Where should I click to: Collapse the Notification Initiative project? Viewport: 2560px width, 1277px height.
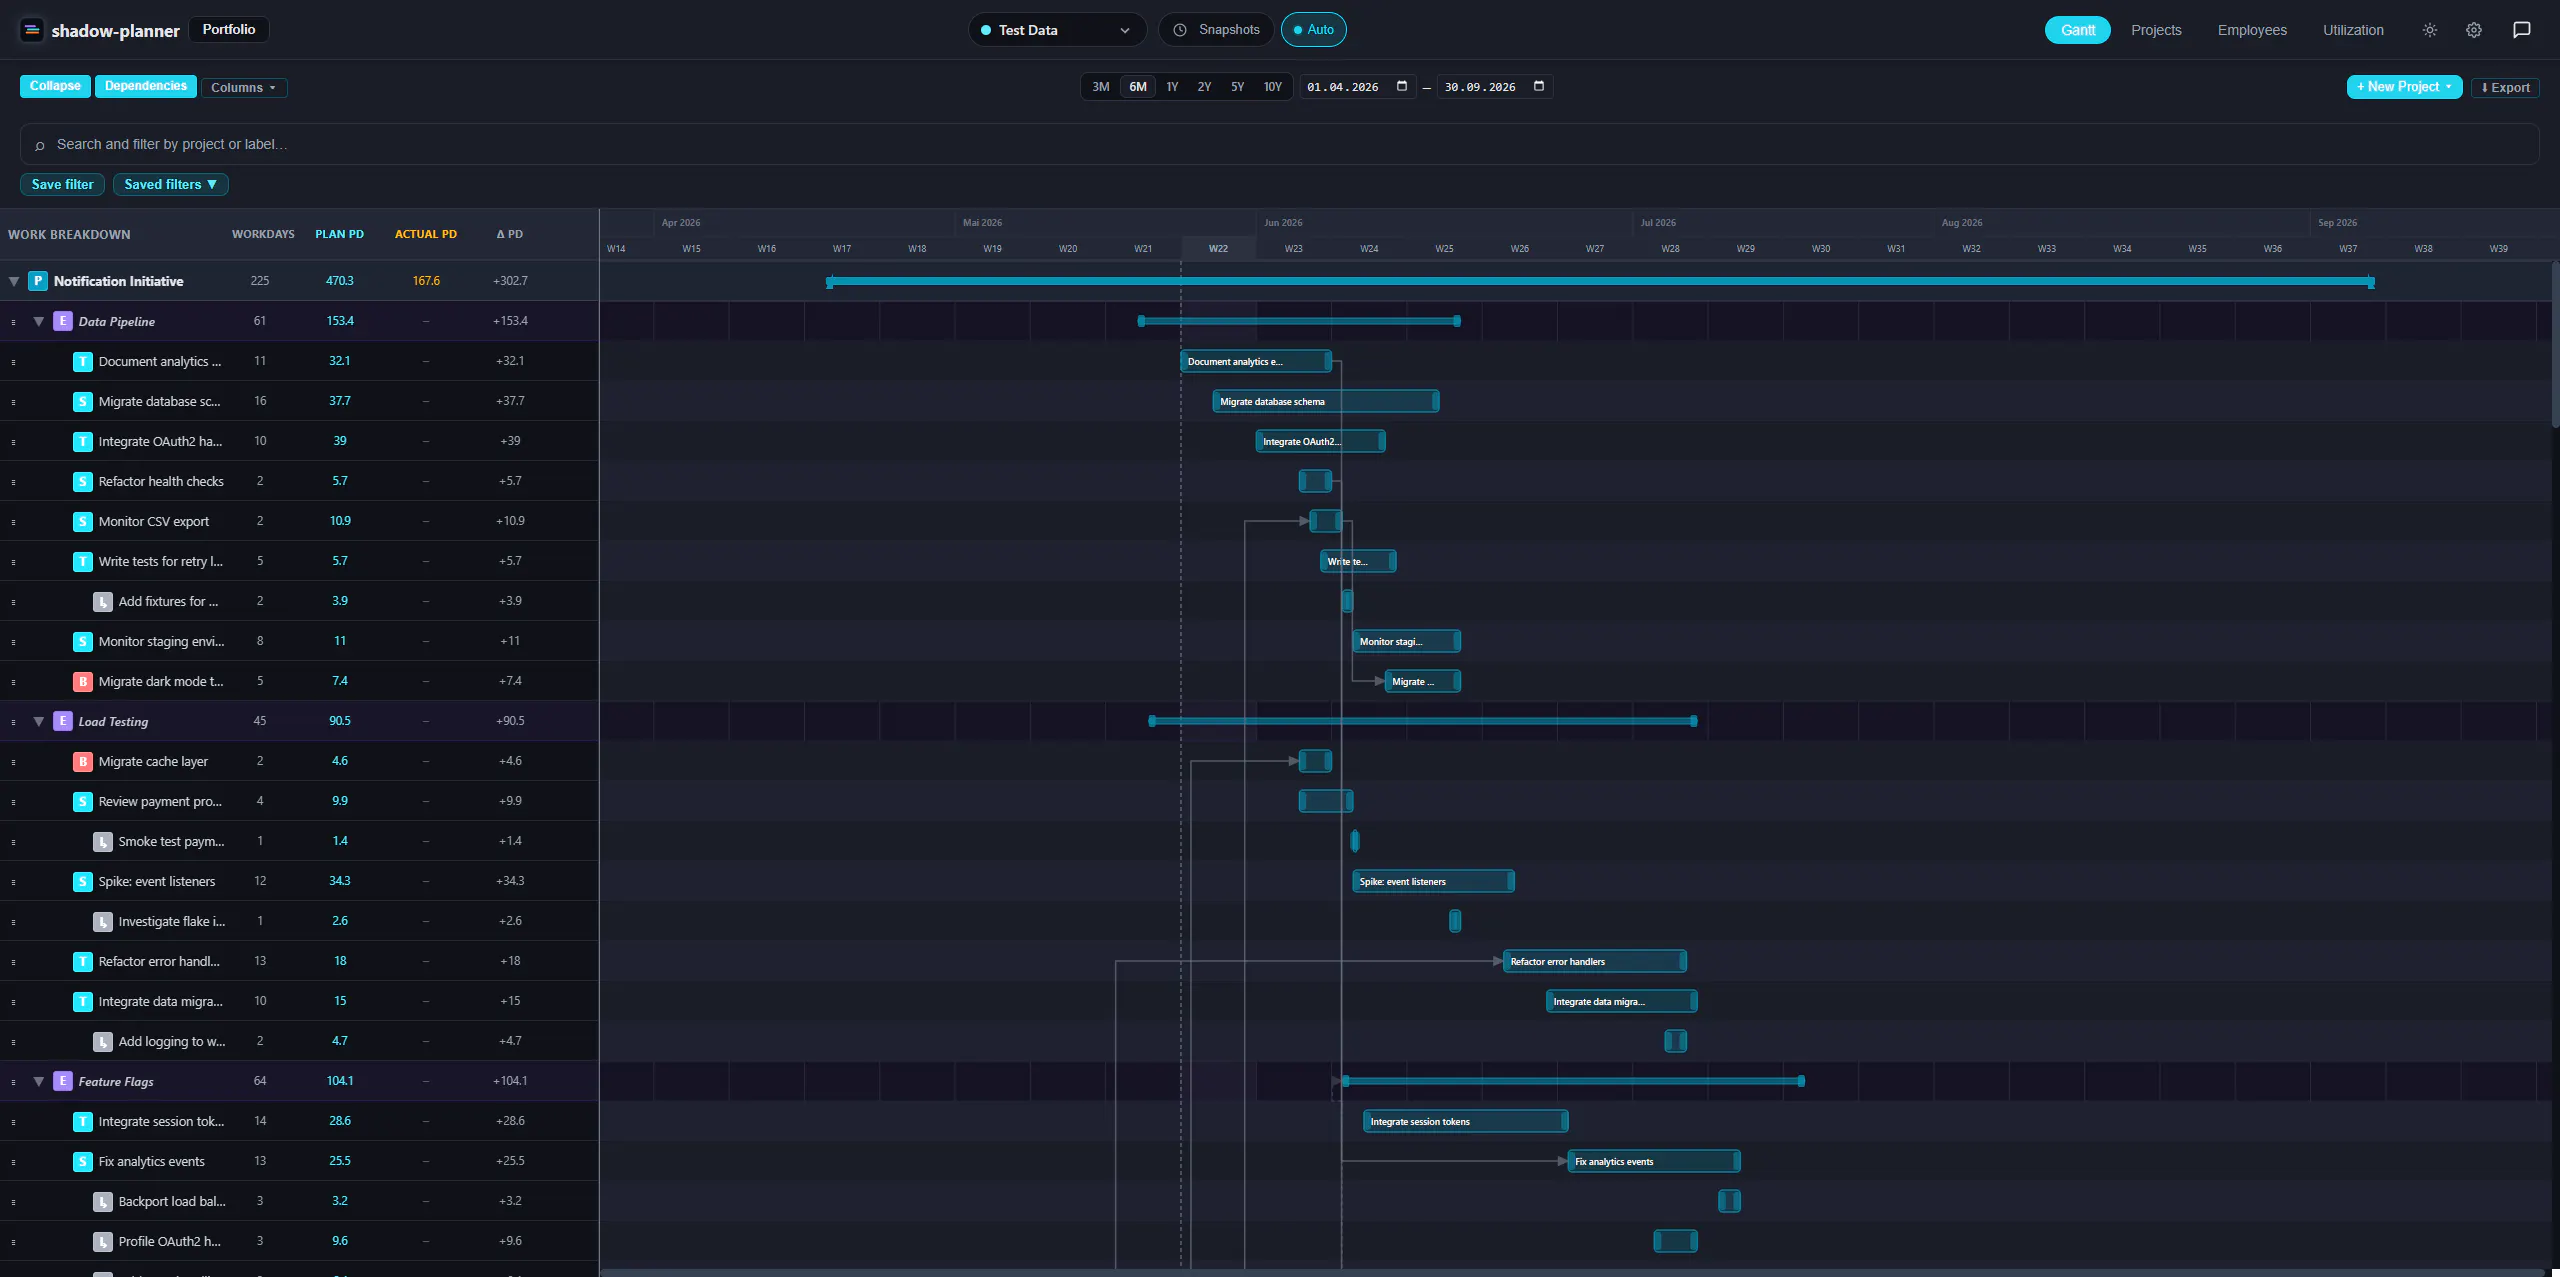[x=14, y=282]
